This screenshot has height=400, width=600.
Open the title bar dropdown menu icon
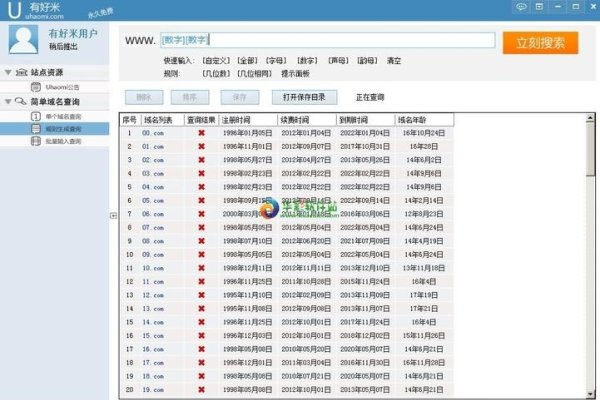(539, 7)
